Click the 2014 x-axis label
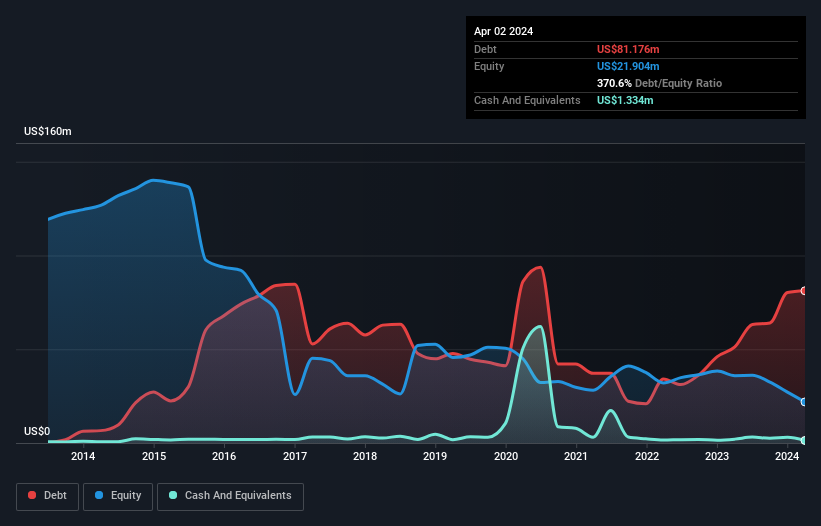Screen dimensions: 821x526 pyautogui.click(x=83, y=456)
